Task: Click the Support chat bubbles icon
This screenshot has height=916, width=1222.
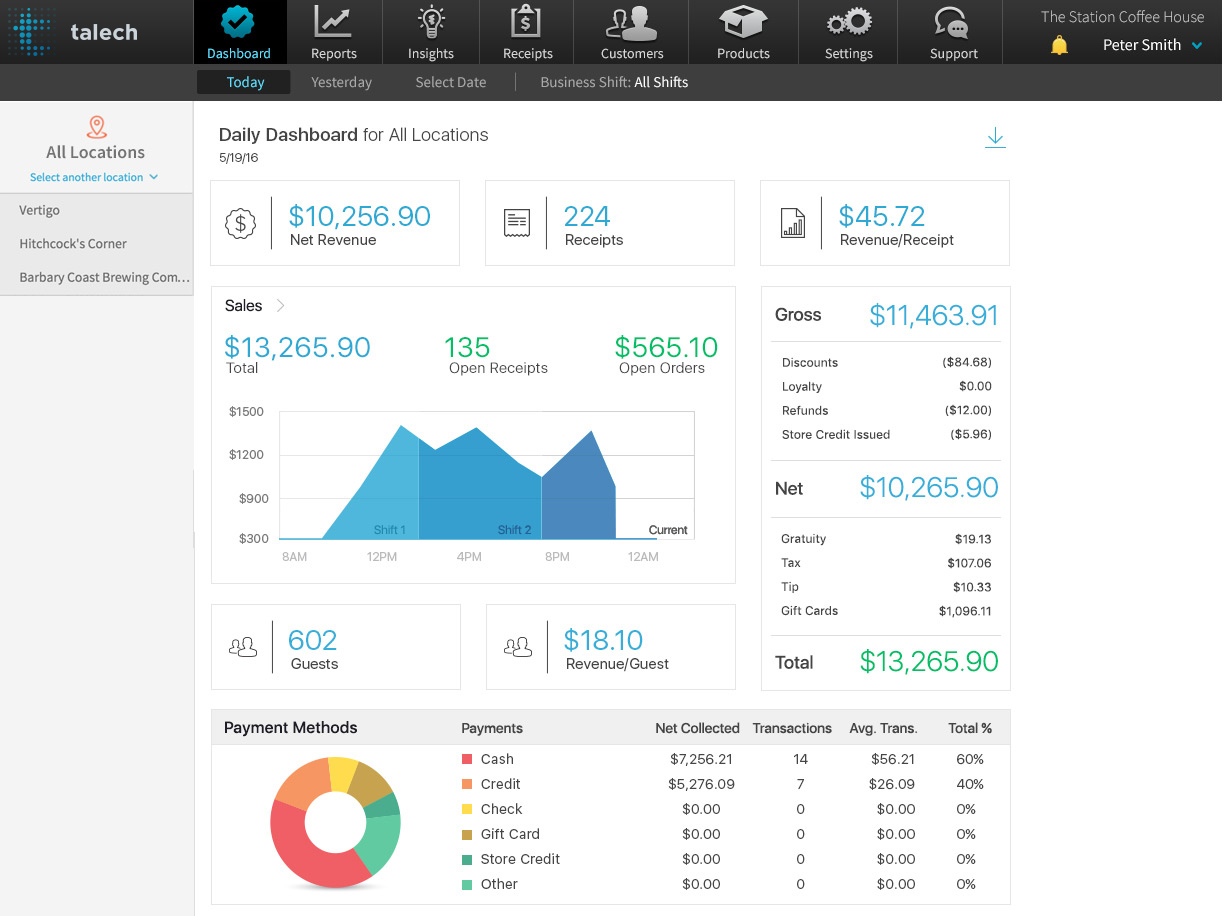Action: pyautogui.click(x=953, y=22)
